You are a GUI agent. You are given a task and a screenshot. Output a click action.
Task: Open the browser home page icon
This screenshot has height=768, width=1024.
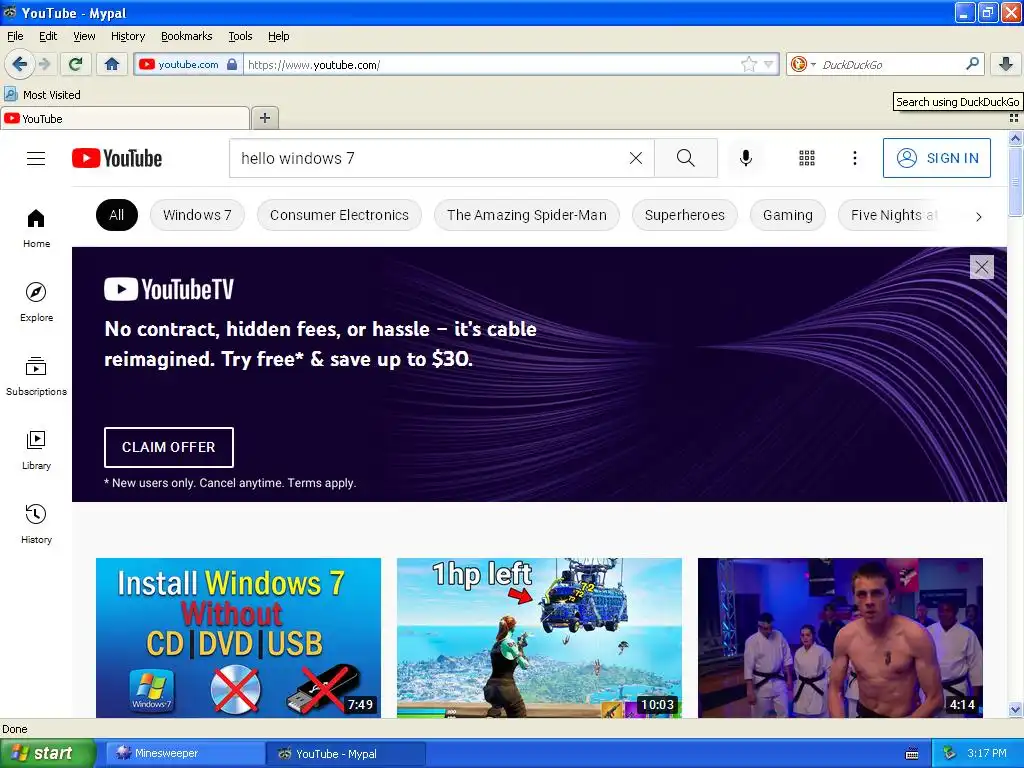pos(112,64)
